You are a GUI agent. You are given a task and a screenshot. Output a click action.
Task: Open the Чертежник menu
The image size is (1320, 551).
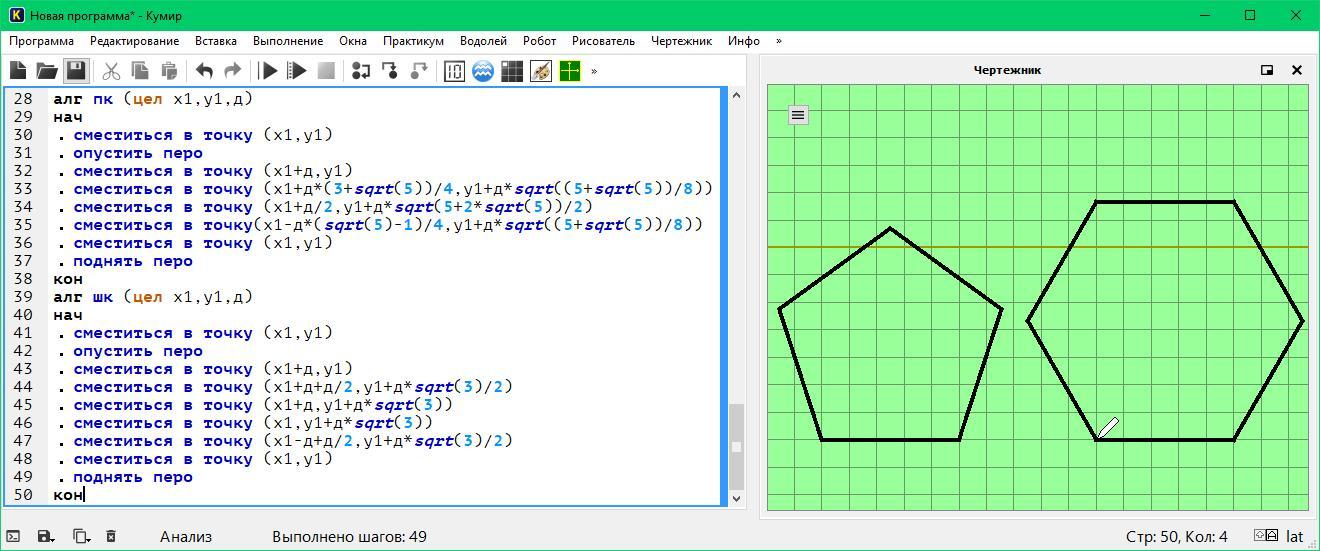pyautogui.click(x=681, y=41)
